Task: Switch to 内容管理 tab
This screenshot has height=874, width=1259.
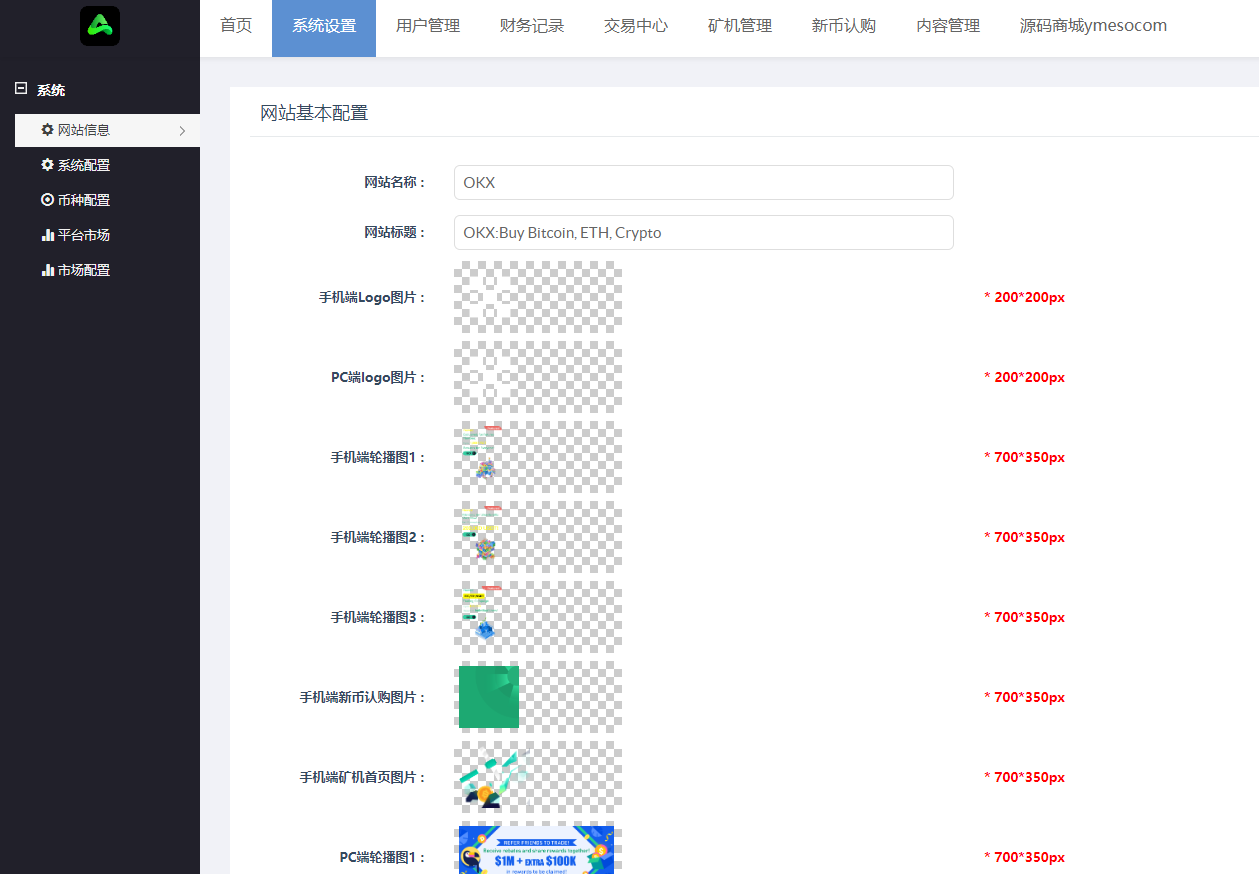Action: pyautogui.click(x=948, y=26)
